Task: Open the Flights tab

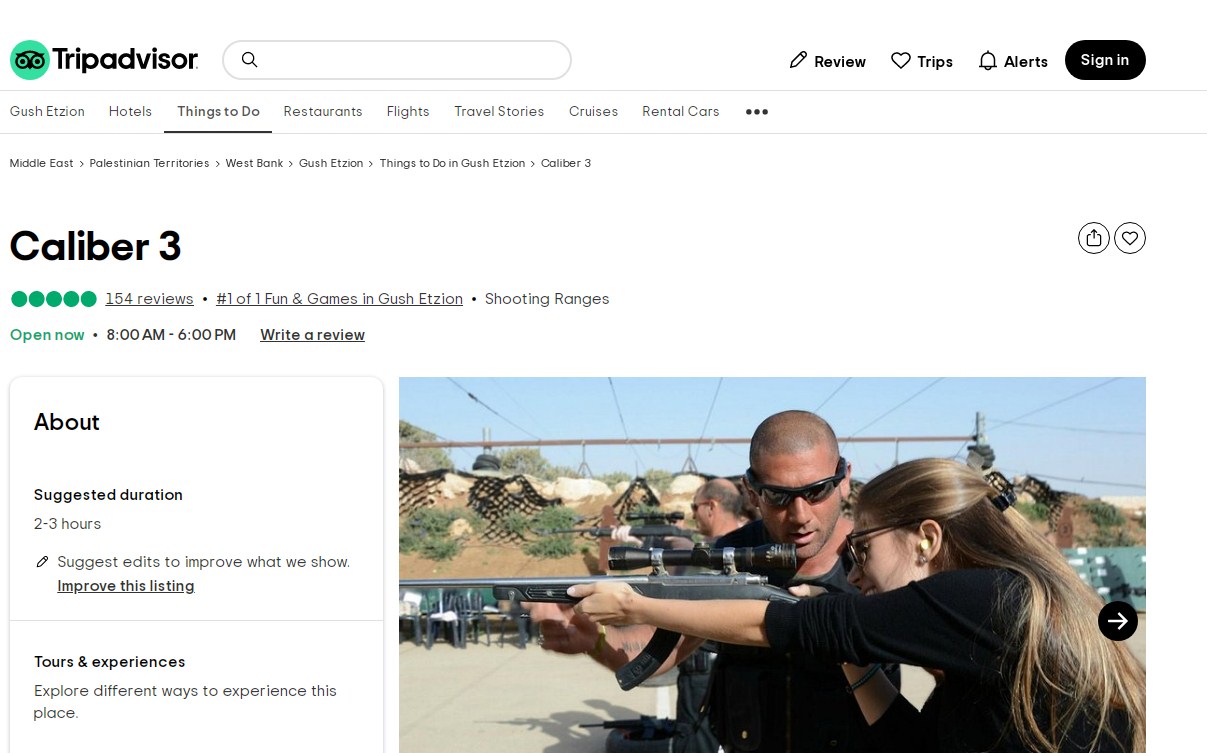Action: (408, 112)
